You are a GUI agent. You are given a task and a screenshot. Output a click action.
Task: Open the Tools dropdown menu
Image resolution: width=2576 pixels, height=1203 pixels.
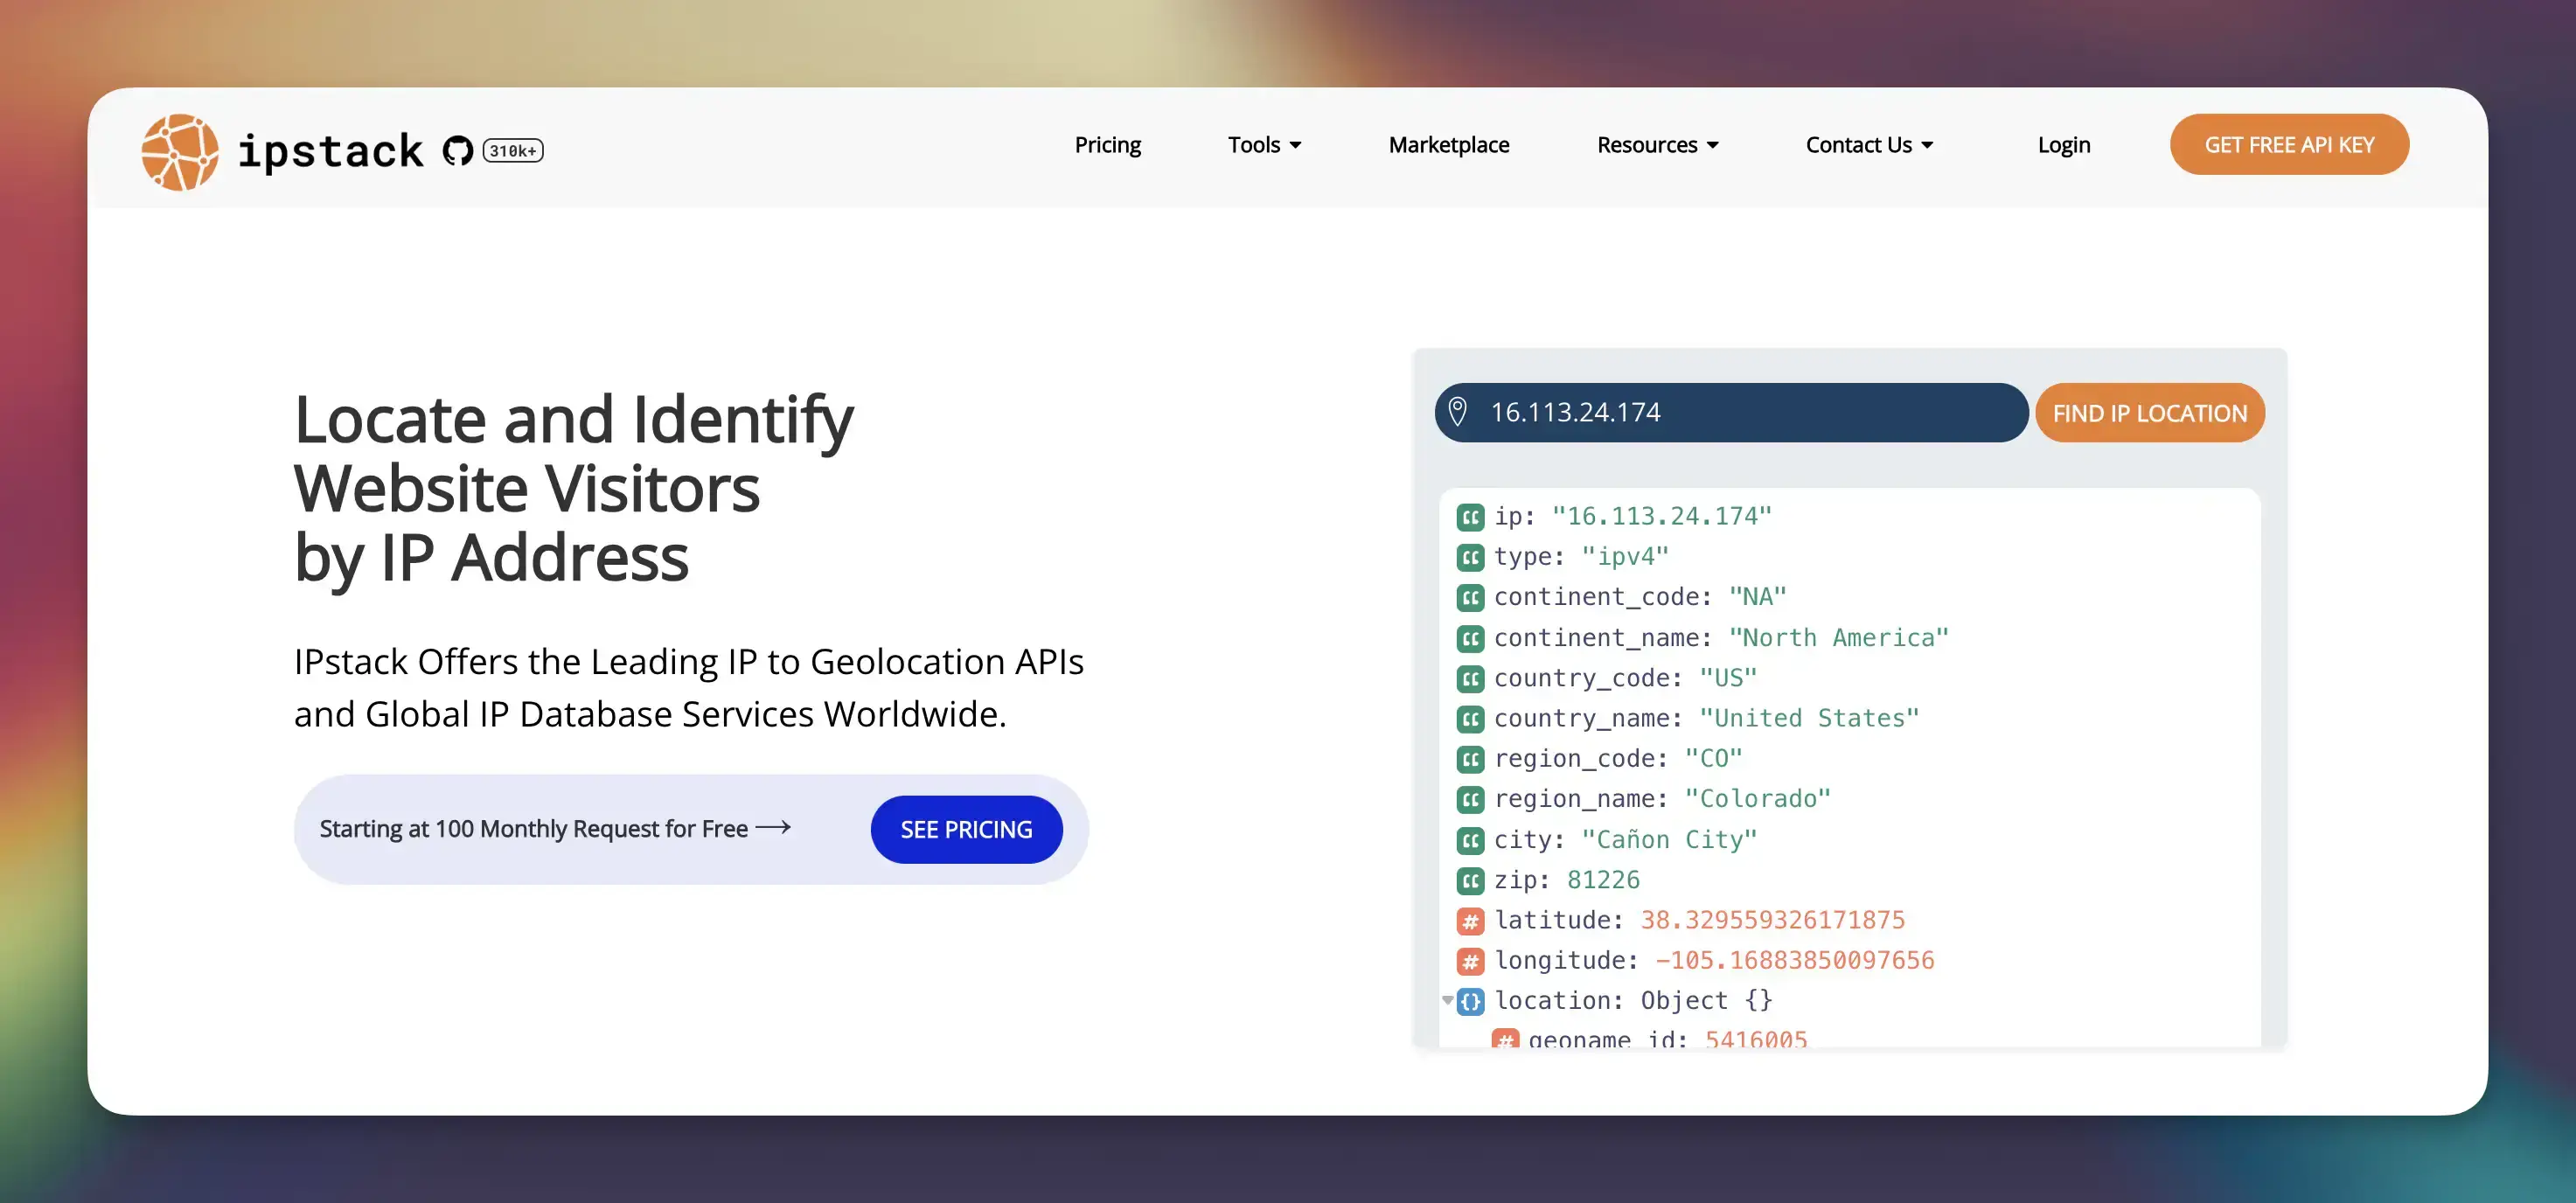1264,145
